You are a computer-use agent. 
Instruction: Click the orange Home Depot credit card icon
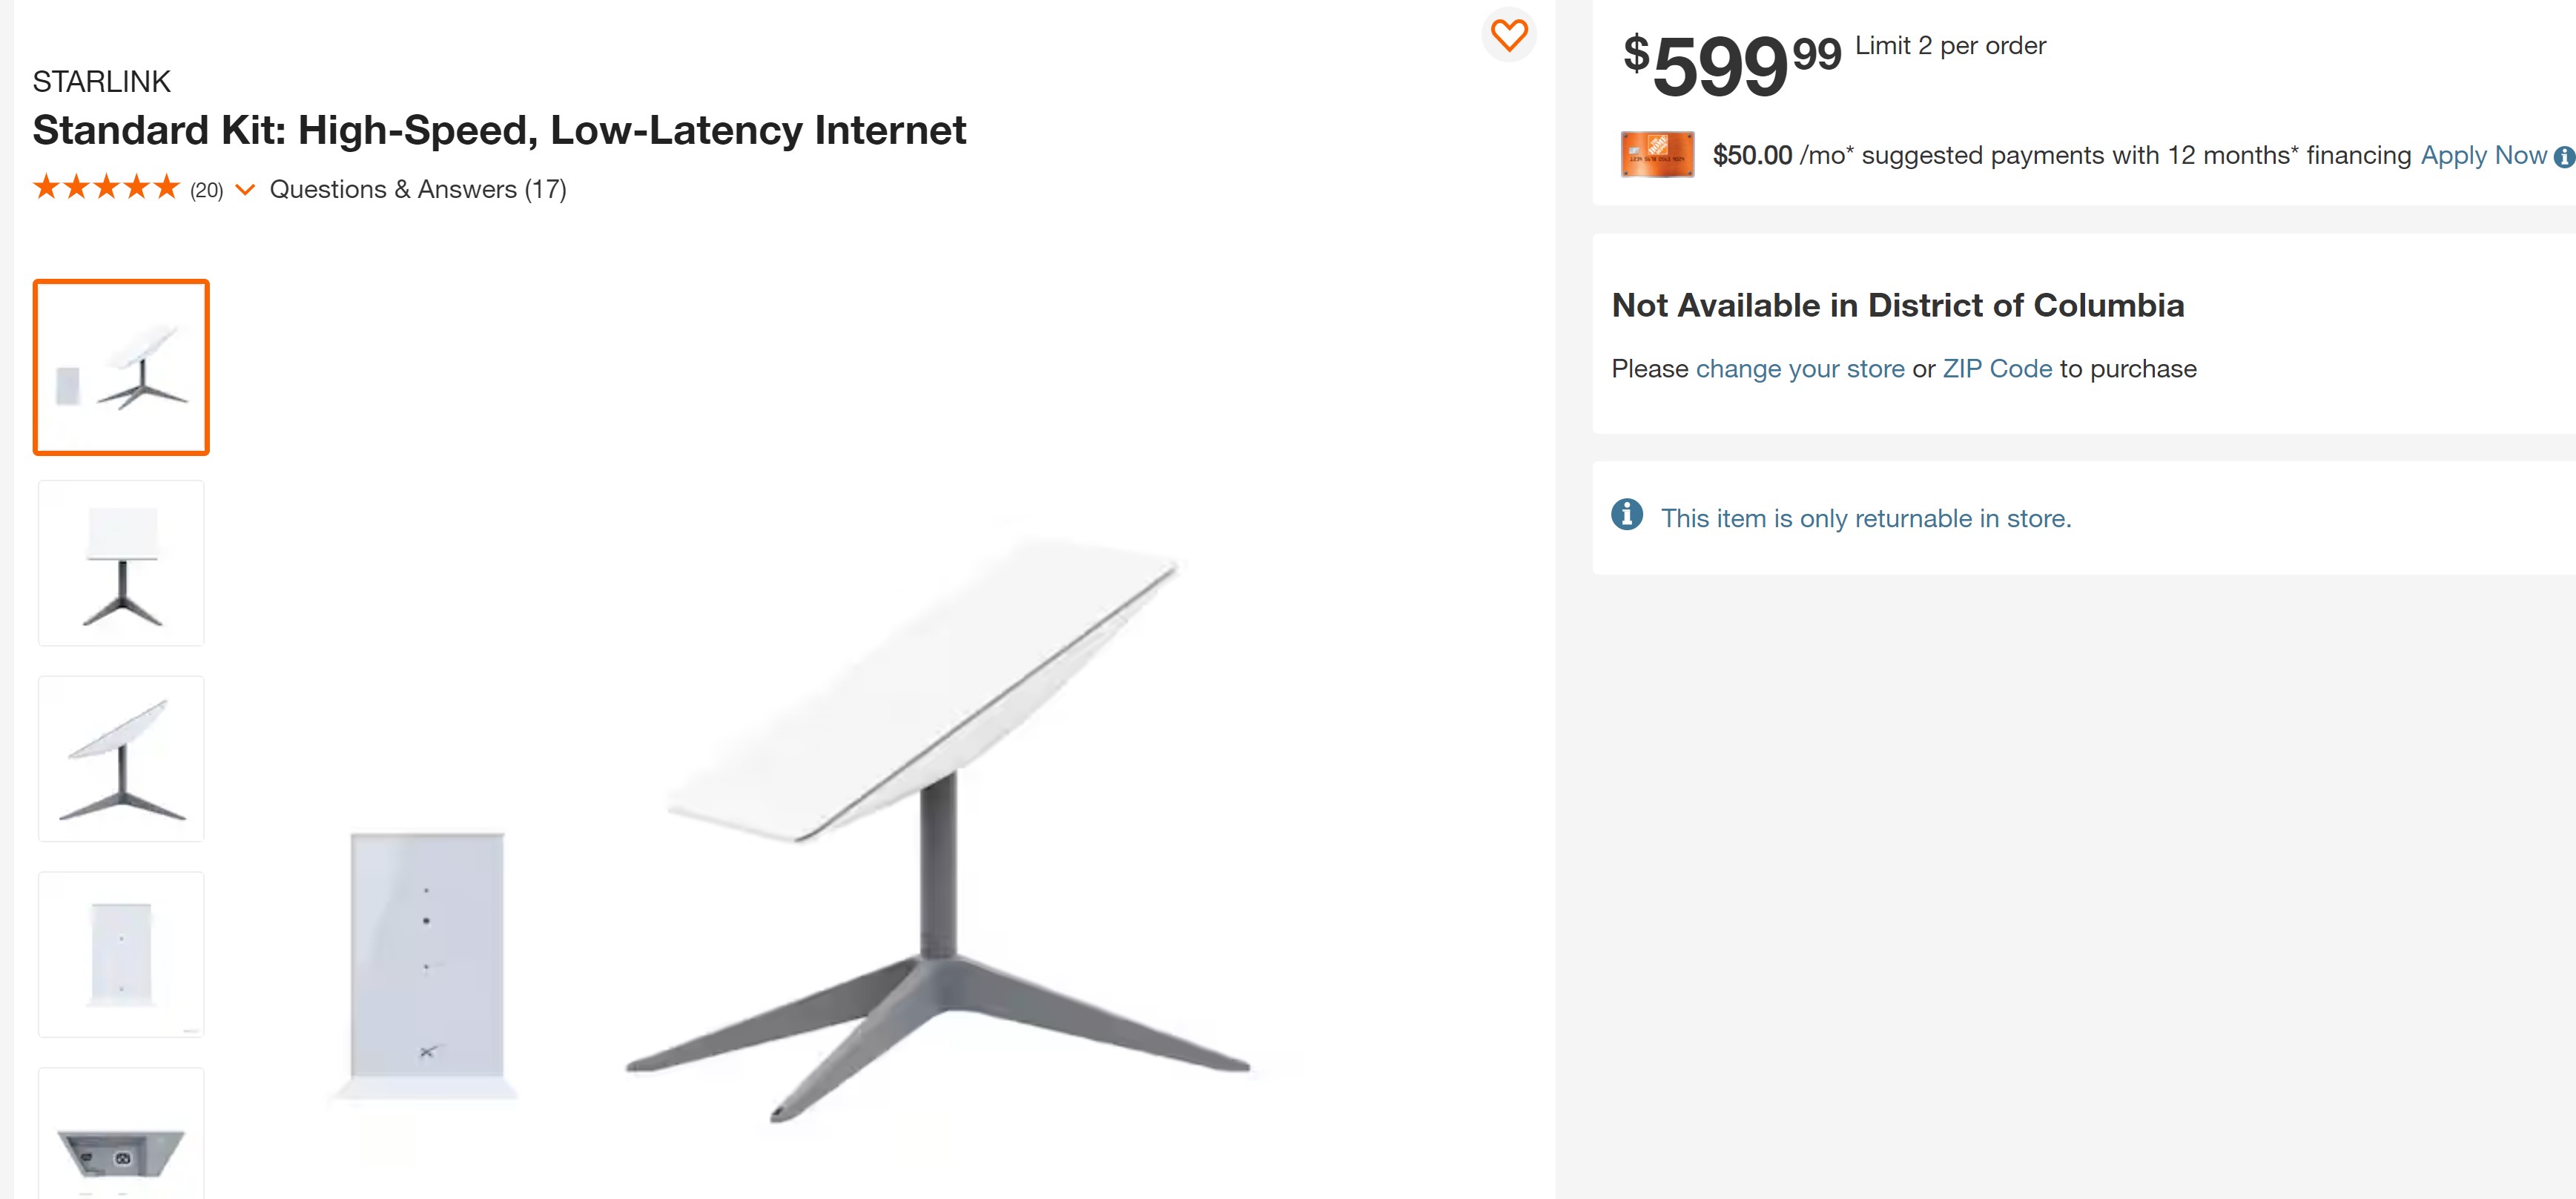pos(1656,155)
